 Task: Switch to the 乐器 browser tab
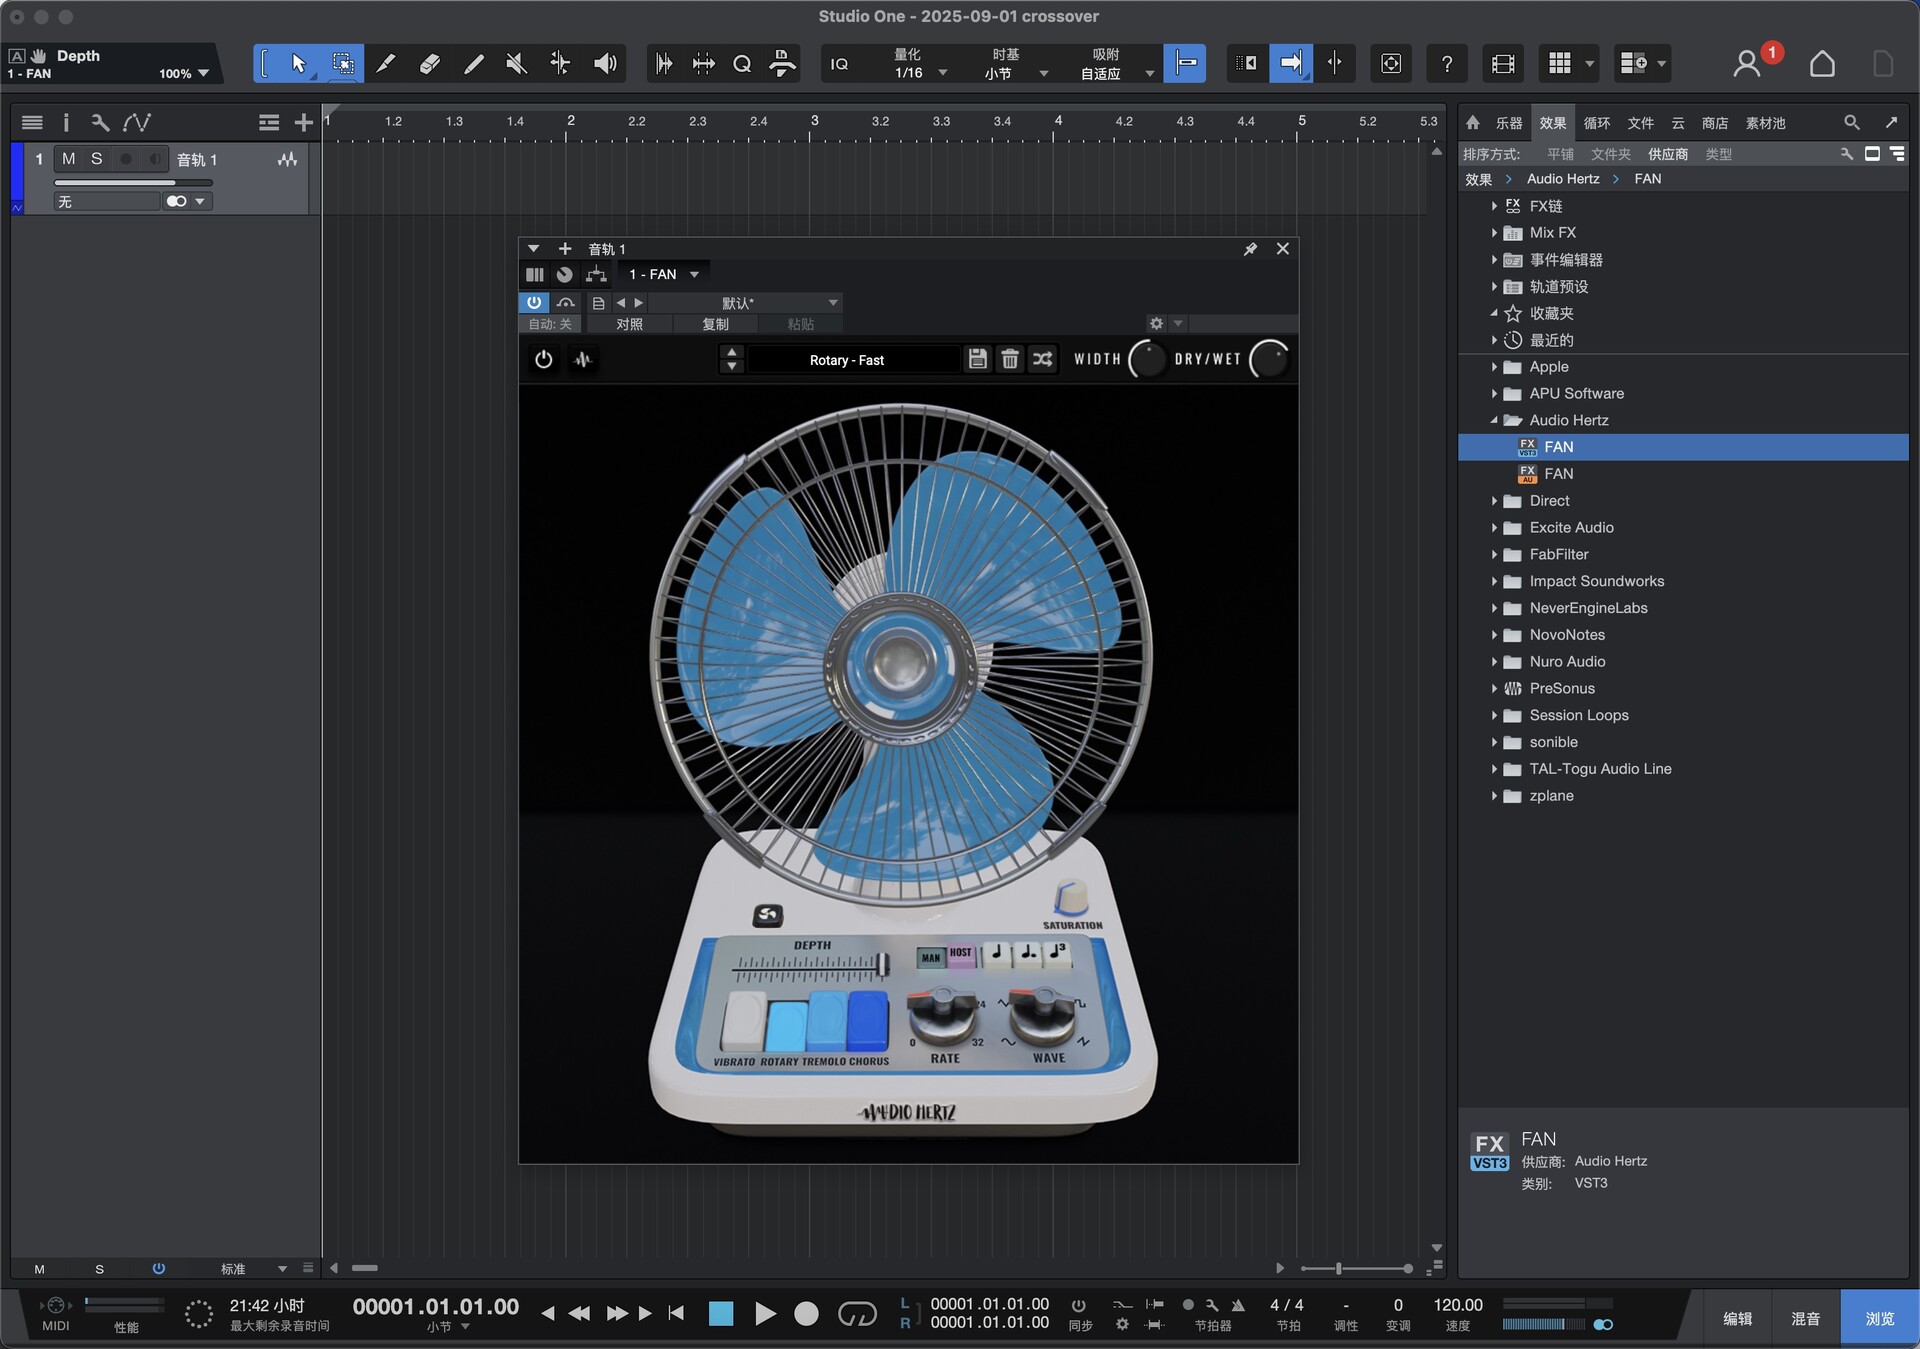[1508, 123]
